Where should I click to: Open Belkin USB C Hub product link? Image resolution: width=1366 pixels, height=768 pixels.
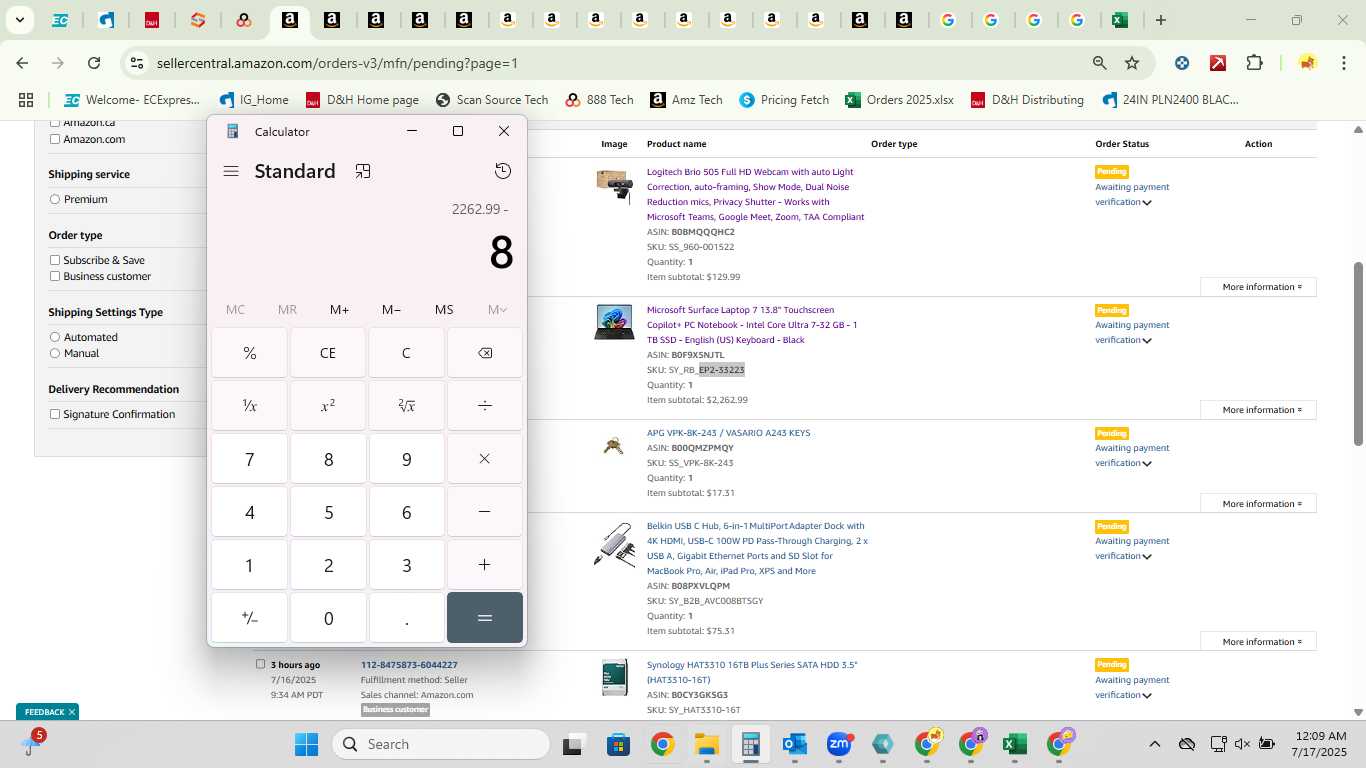pyautogui.click(x=757, y=548)
